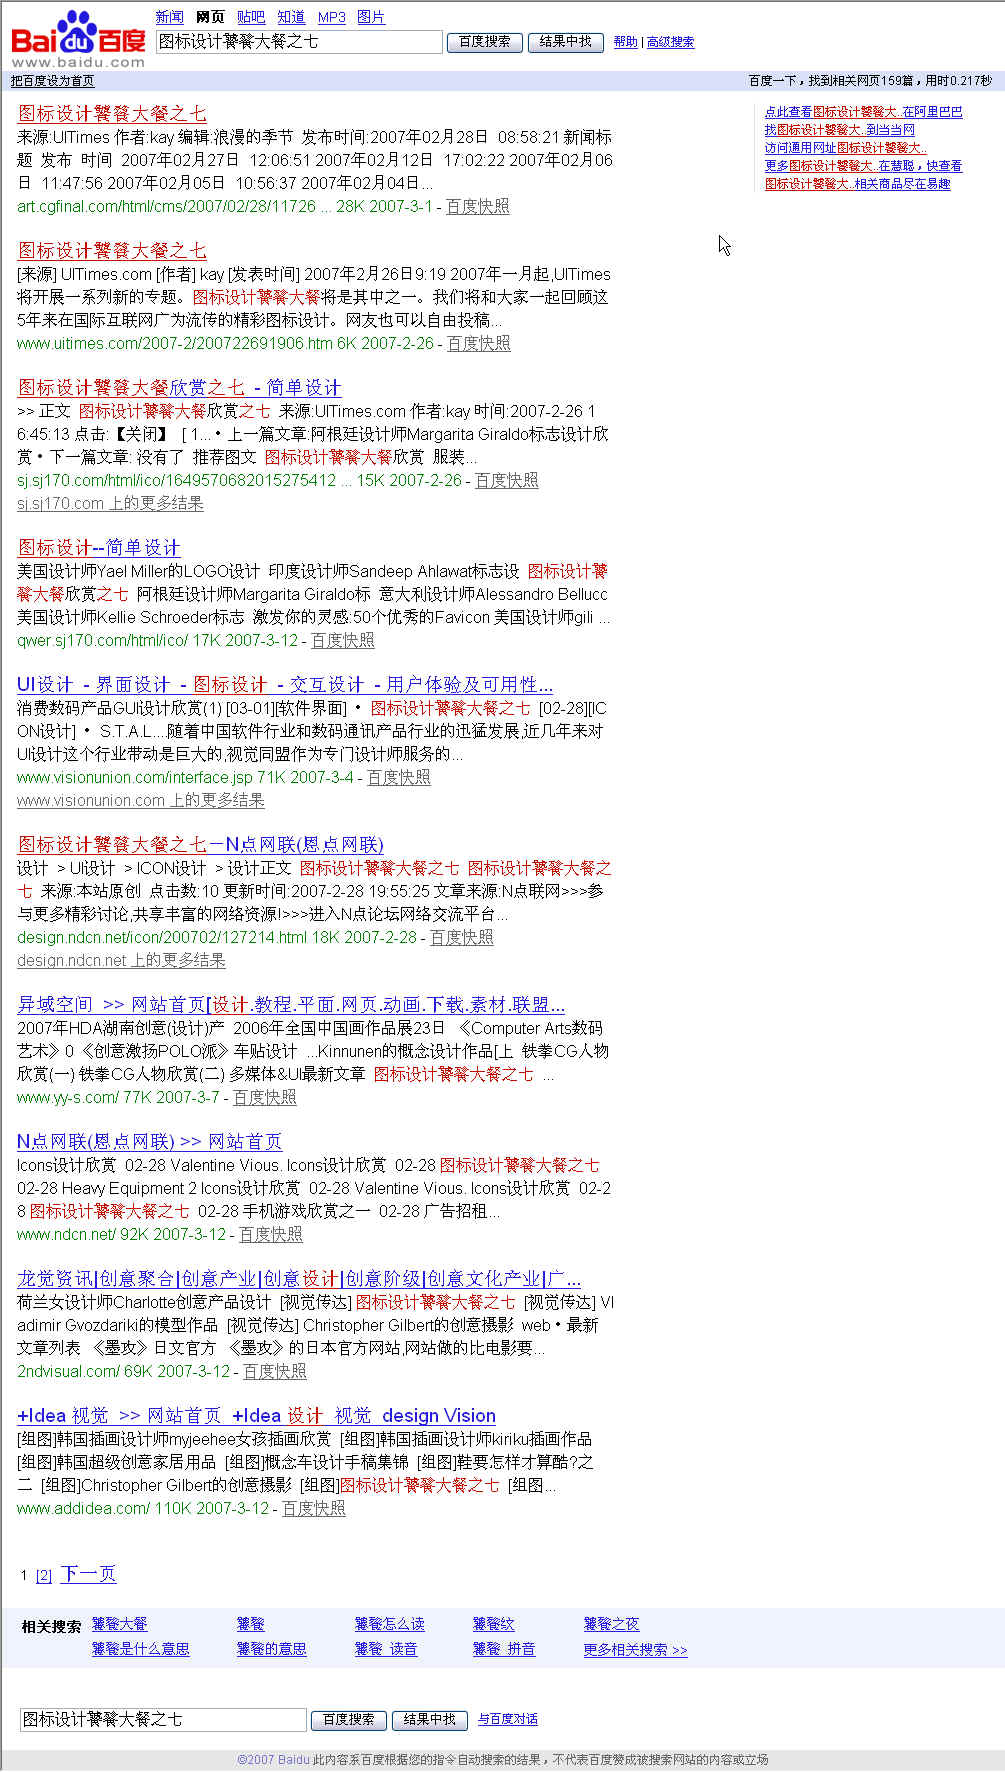The width and height of the screenshot is (1005, 1772).
Task: Click the Baidu logo
Action: (78, 39)
